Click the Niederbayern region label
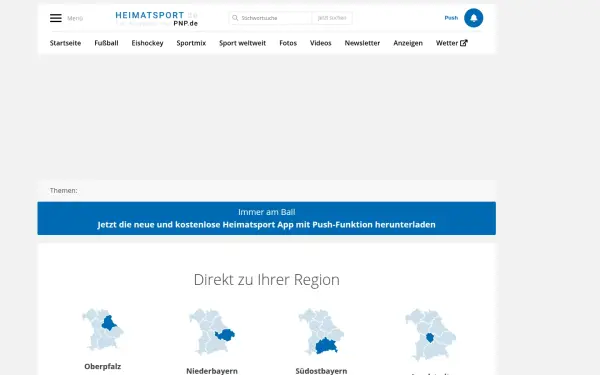 click(x=212, y=371)
